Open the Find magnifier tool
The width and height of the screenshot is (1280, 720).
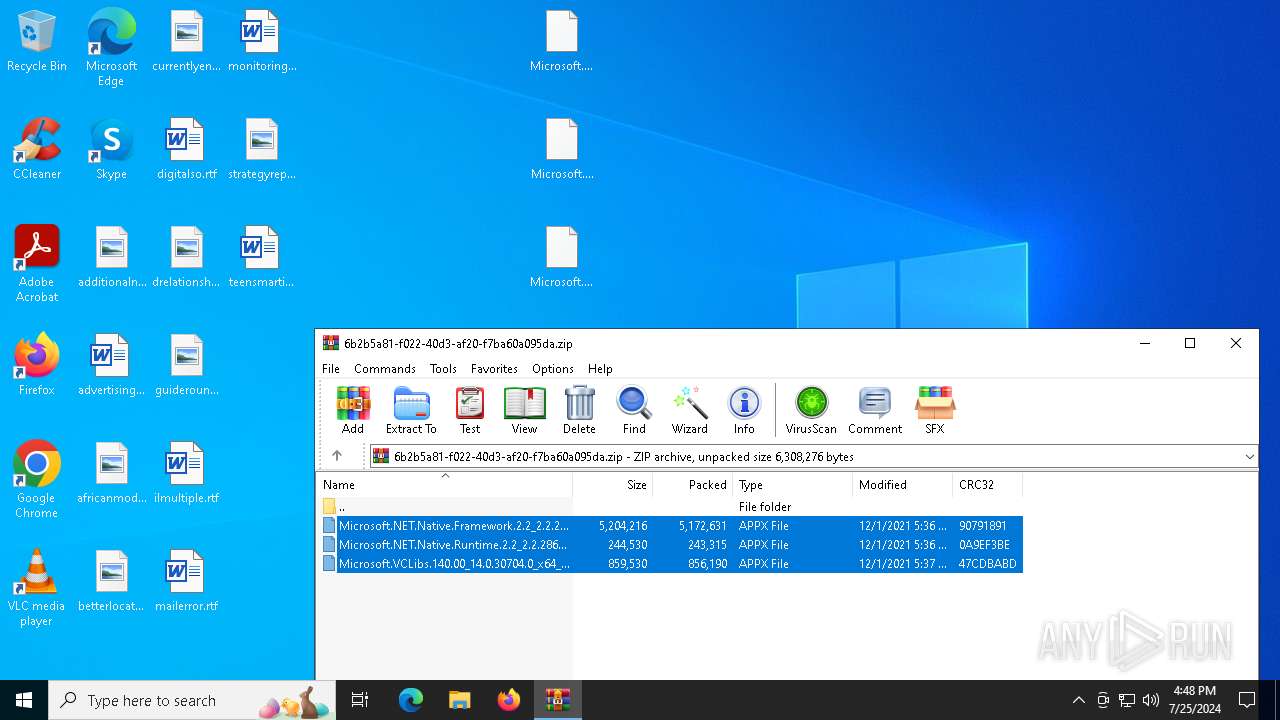pyautogui.click(x=634, y=410)
